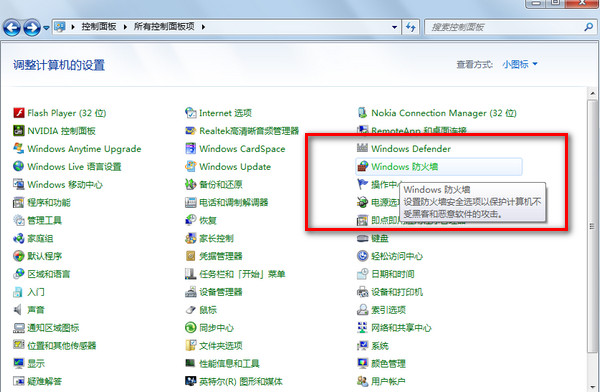Screen dimensions: 600x392
Task: Open the 设备管理器 icon
Action: click(x=191, y=292)
